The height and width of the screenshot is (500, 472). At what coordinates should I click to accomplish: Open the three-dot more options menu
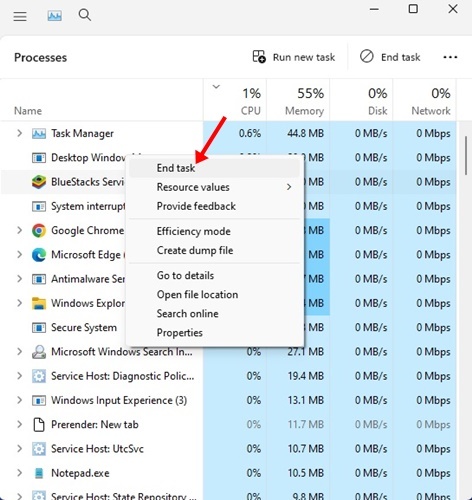click(x=450, y=57)
